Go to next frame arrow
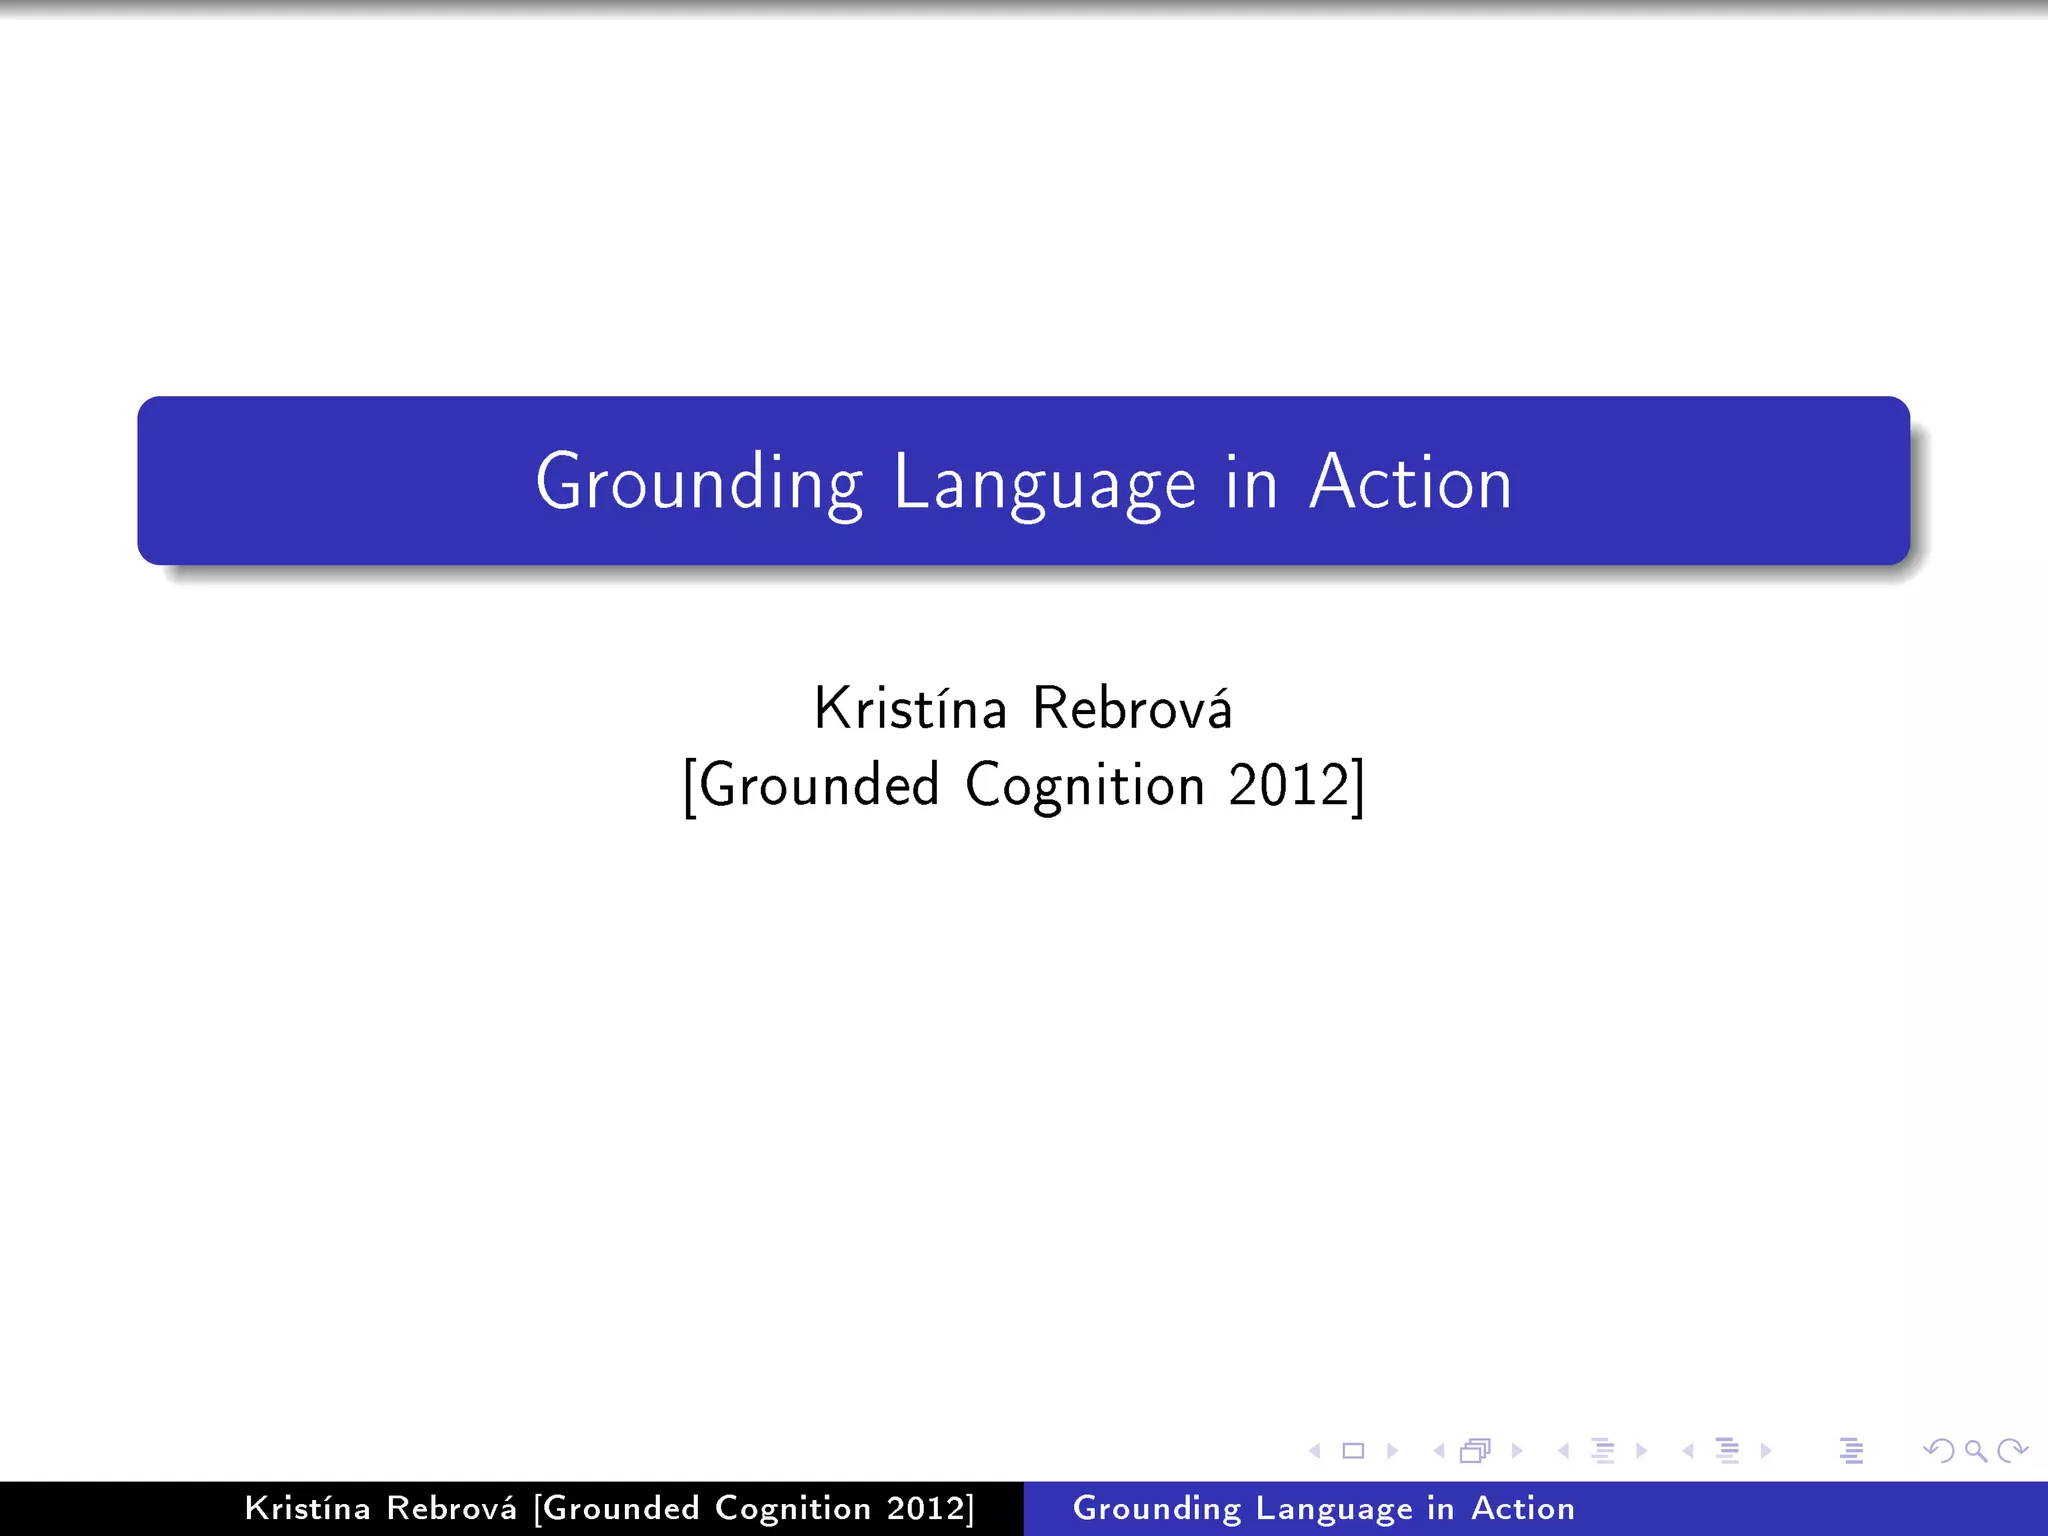The image size is (2048, 1536). (x=1517, y=1451)
